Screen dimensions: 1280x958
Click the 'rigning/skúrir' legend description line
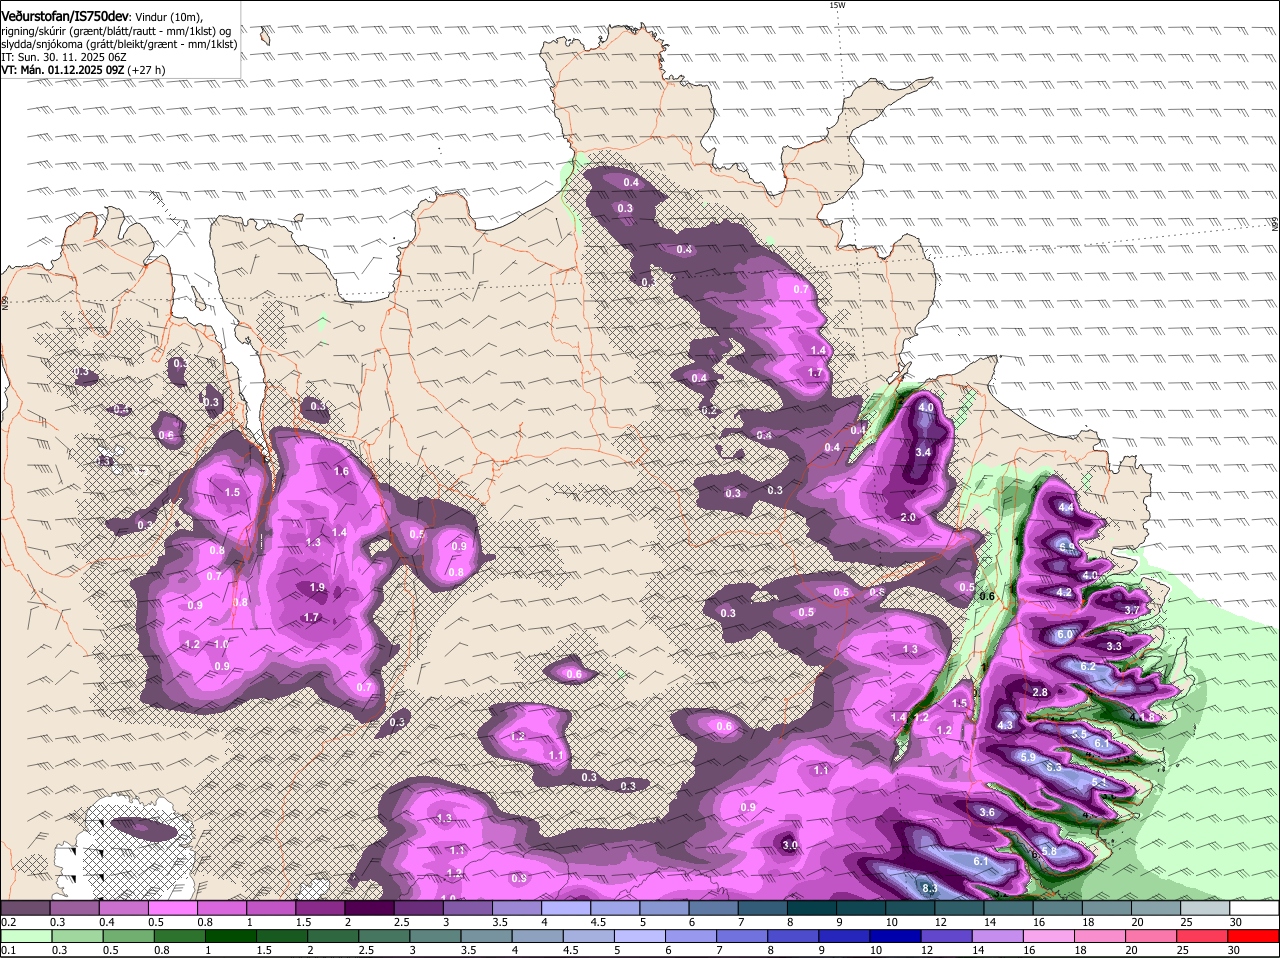[116, 30]
